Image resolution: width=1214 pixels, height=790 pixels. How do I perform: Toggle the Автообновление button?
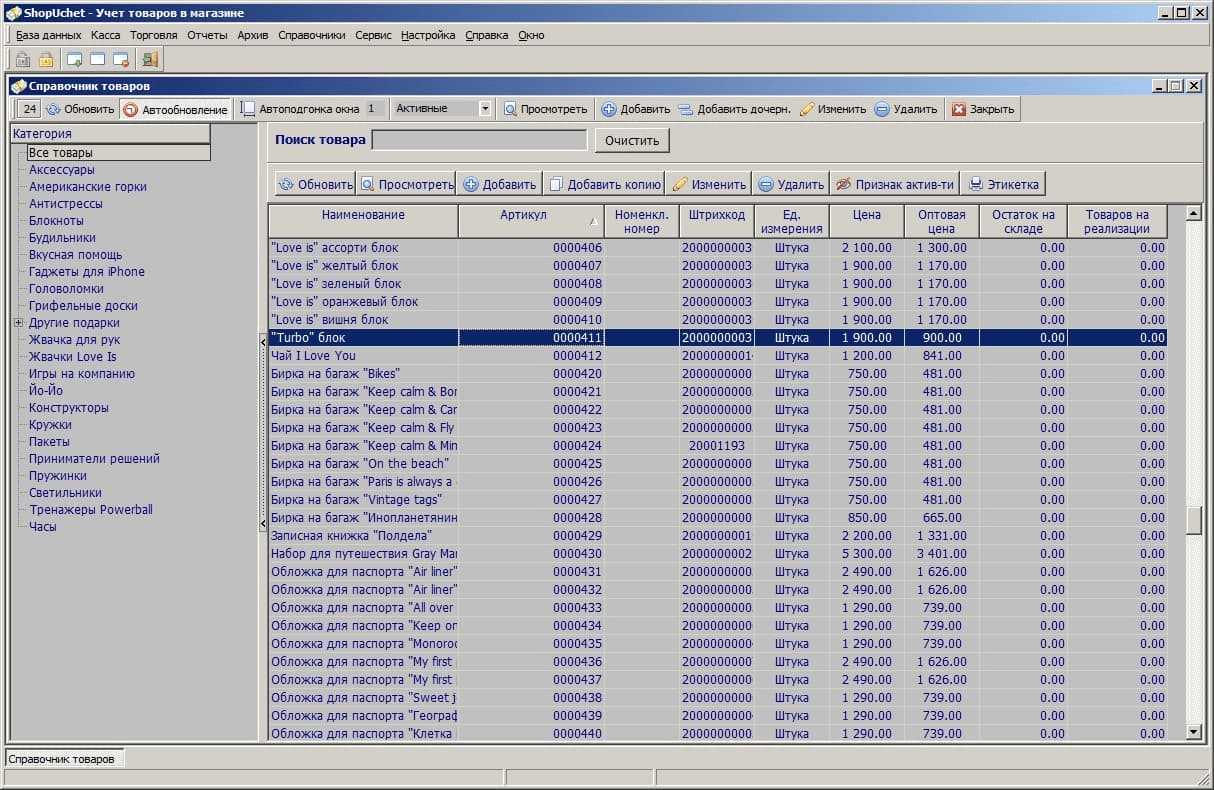coord(175,109)
